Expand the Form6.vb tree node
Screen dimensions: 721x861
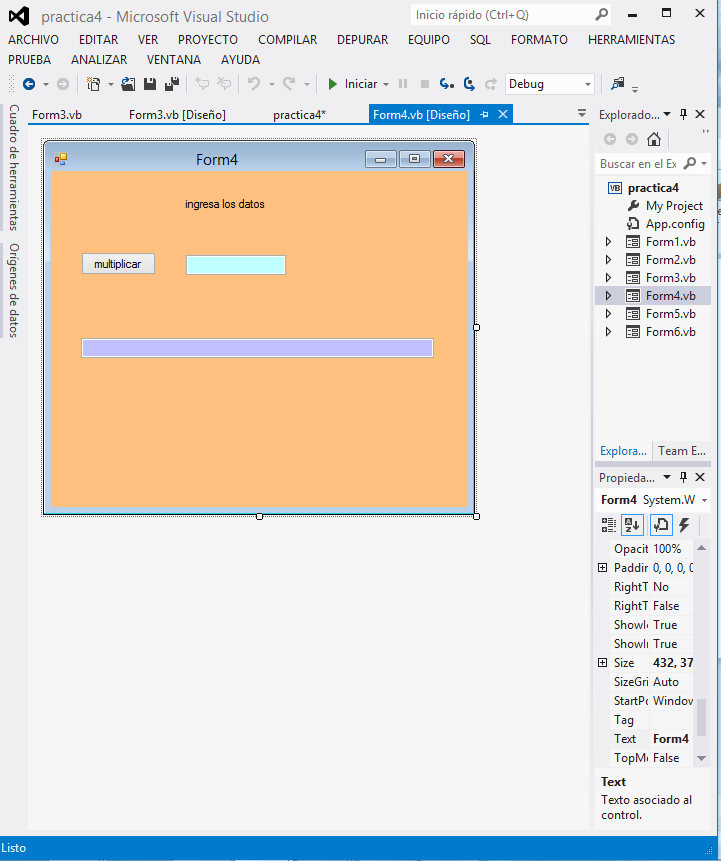pos(608,332)
